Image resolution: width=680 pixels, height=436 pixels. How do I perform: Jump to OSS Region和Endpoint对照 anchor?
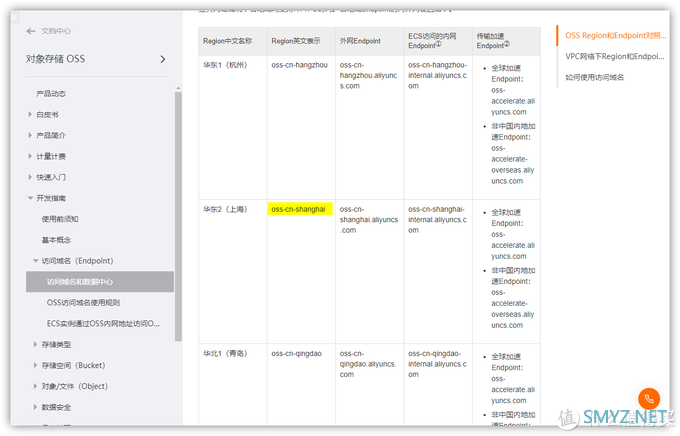(615, 36)
